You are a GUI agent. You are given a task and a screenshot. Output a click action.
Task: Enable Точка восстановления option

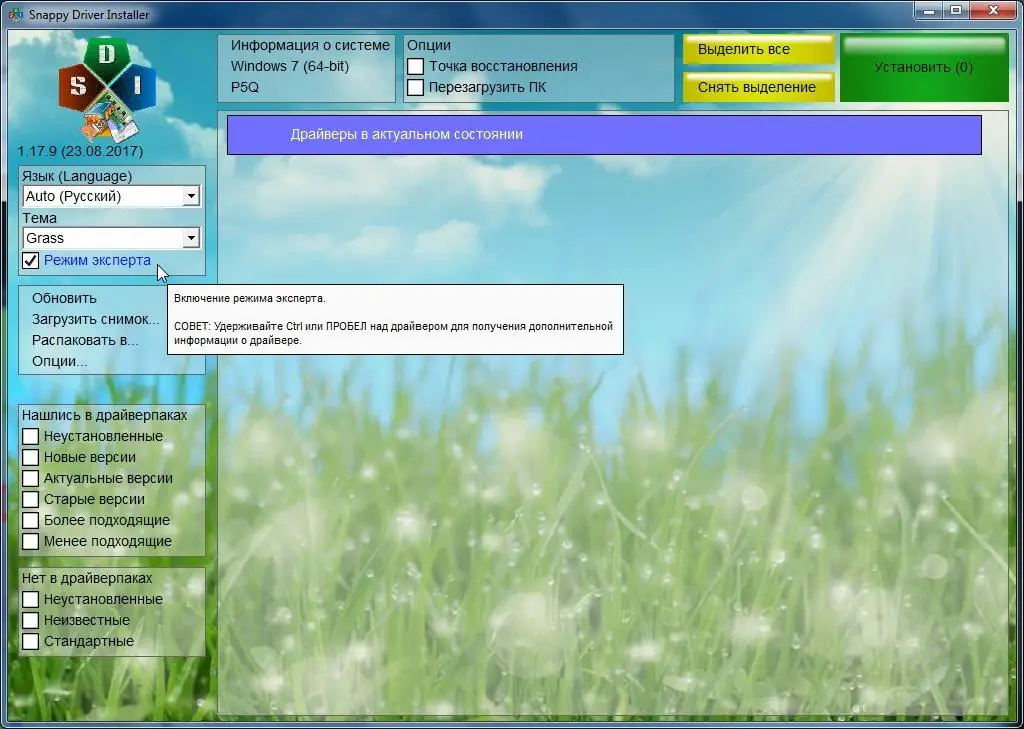(416, 66)
